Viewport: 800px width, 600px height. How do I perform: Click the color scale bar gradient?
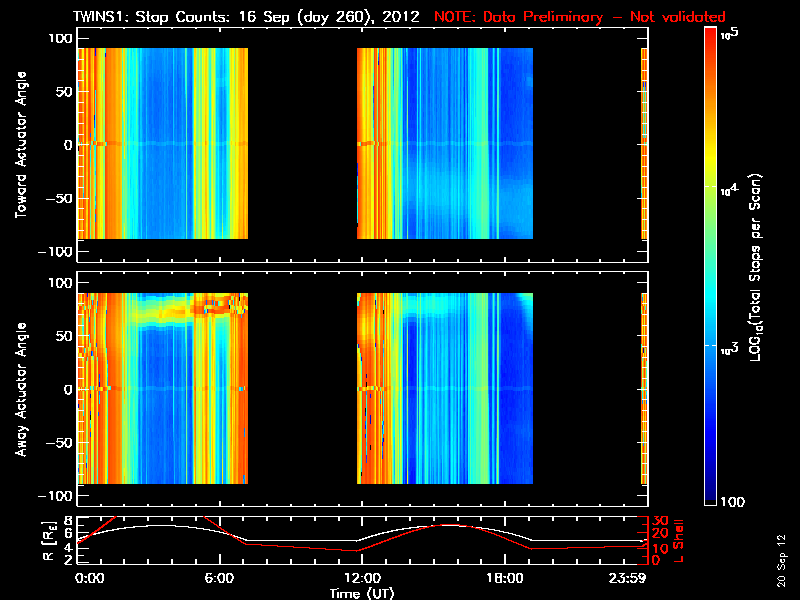coord(710,266)
